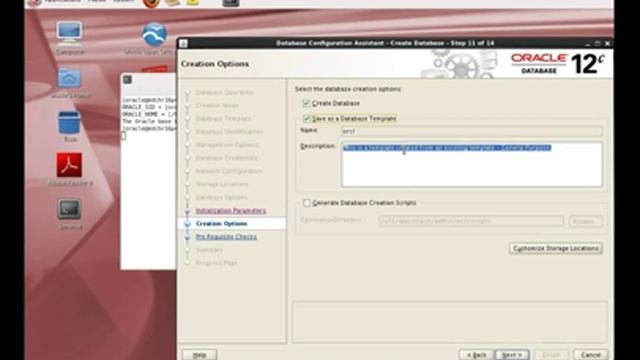Click the Browse button for destination directory
Screen dimensions: 640x360
pos(586,221)
